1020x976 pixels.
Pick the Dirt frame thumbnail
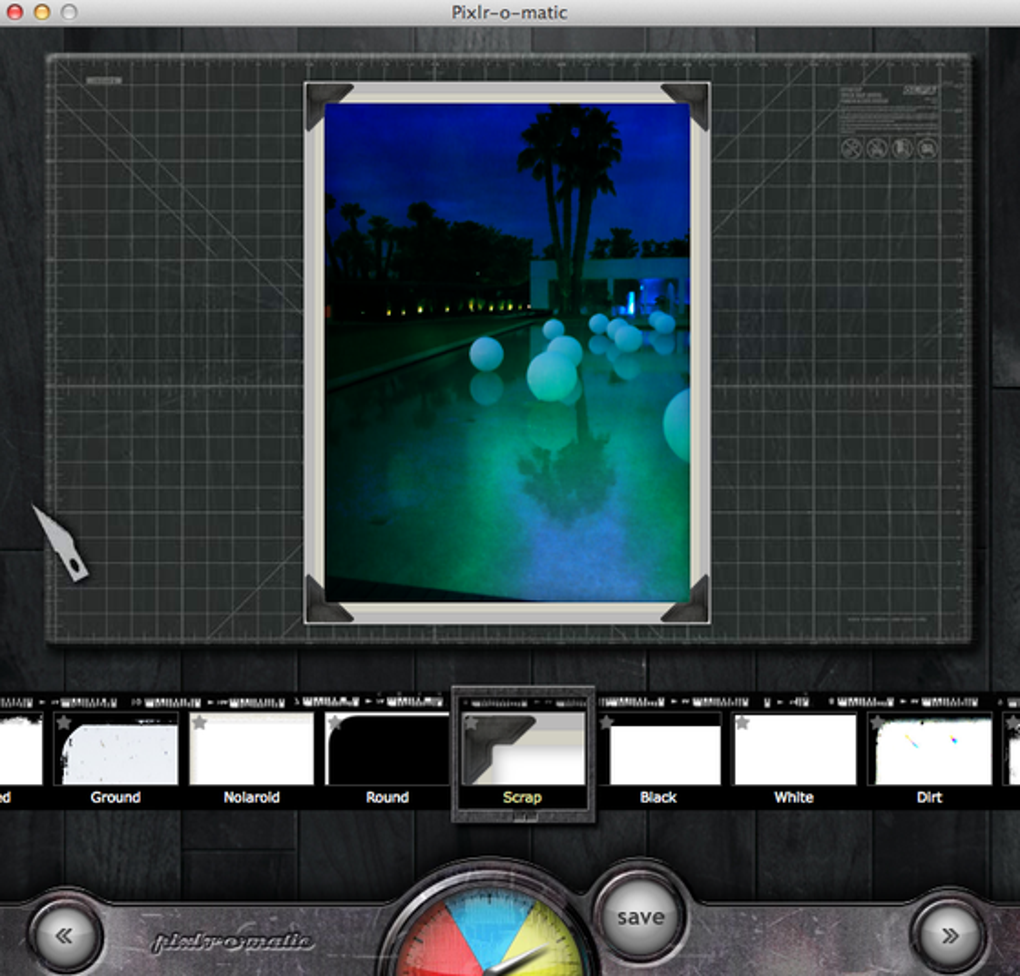point(930,749)
